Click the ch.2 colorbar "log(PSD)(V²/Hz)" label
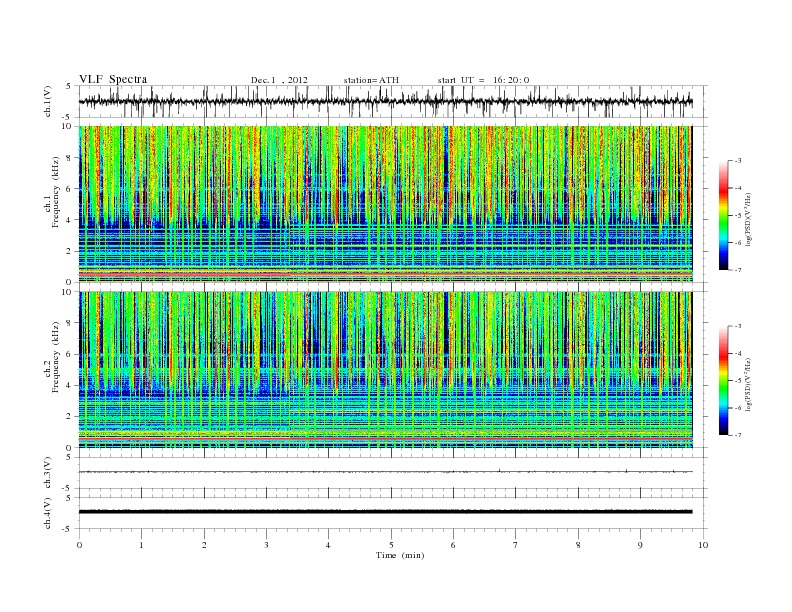The width and height of the screenshot is (792, 612). (x=749, y=385)
